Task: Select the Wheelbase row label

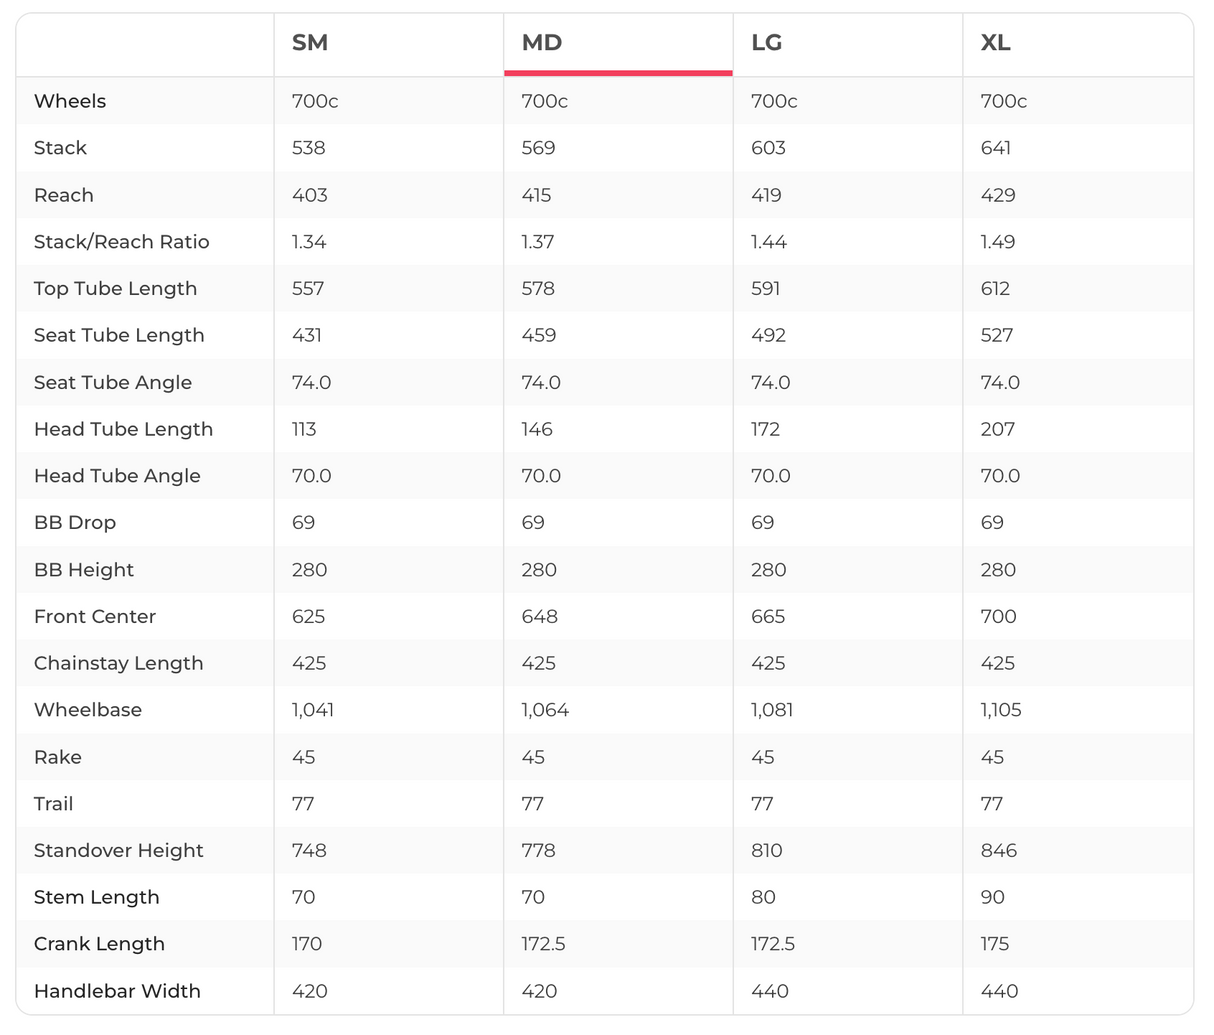Action: coord(88,710)
